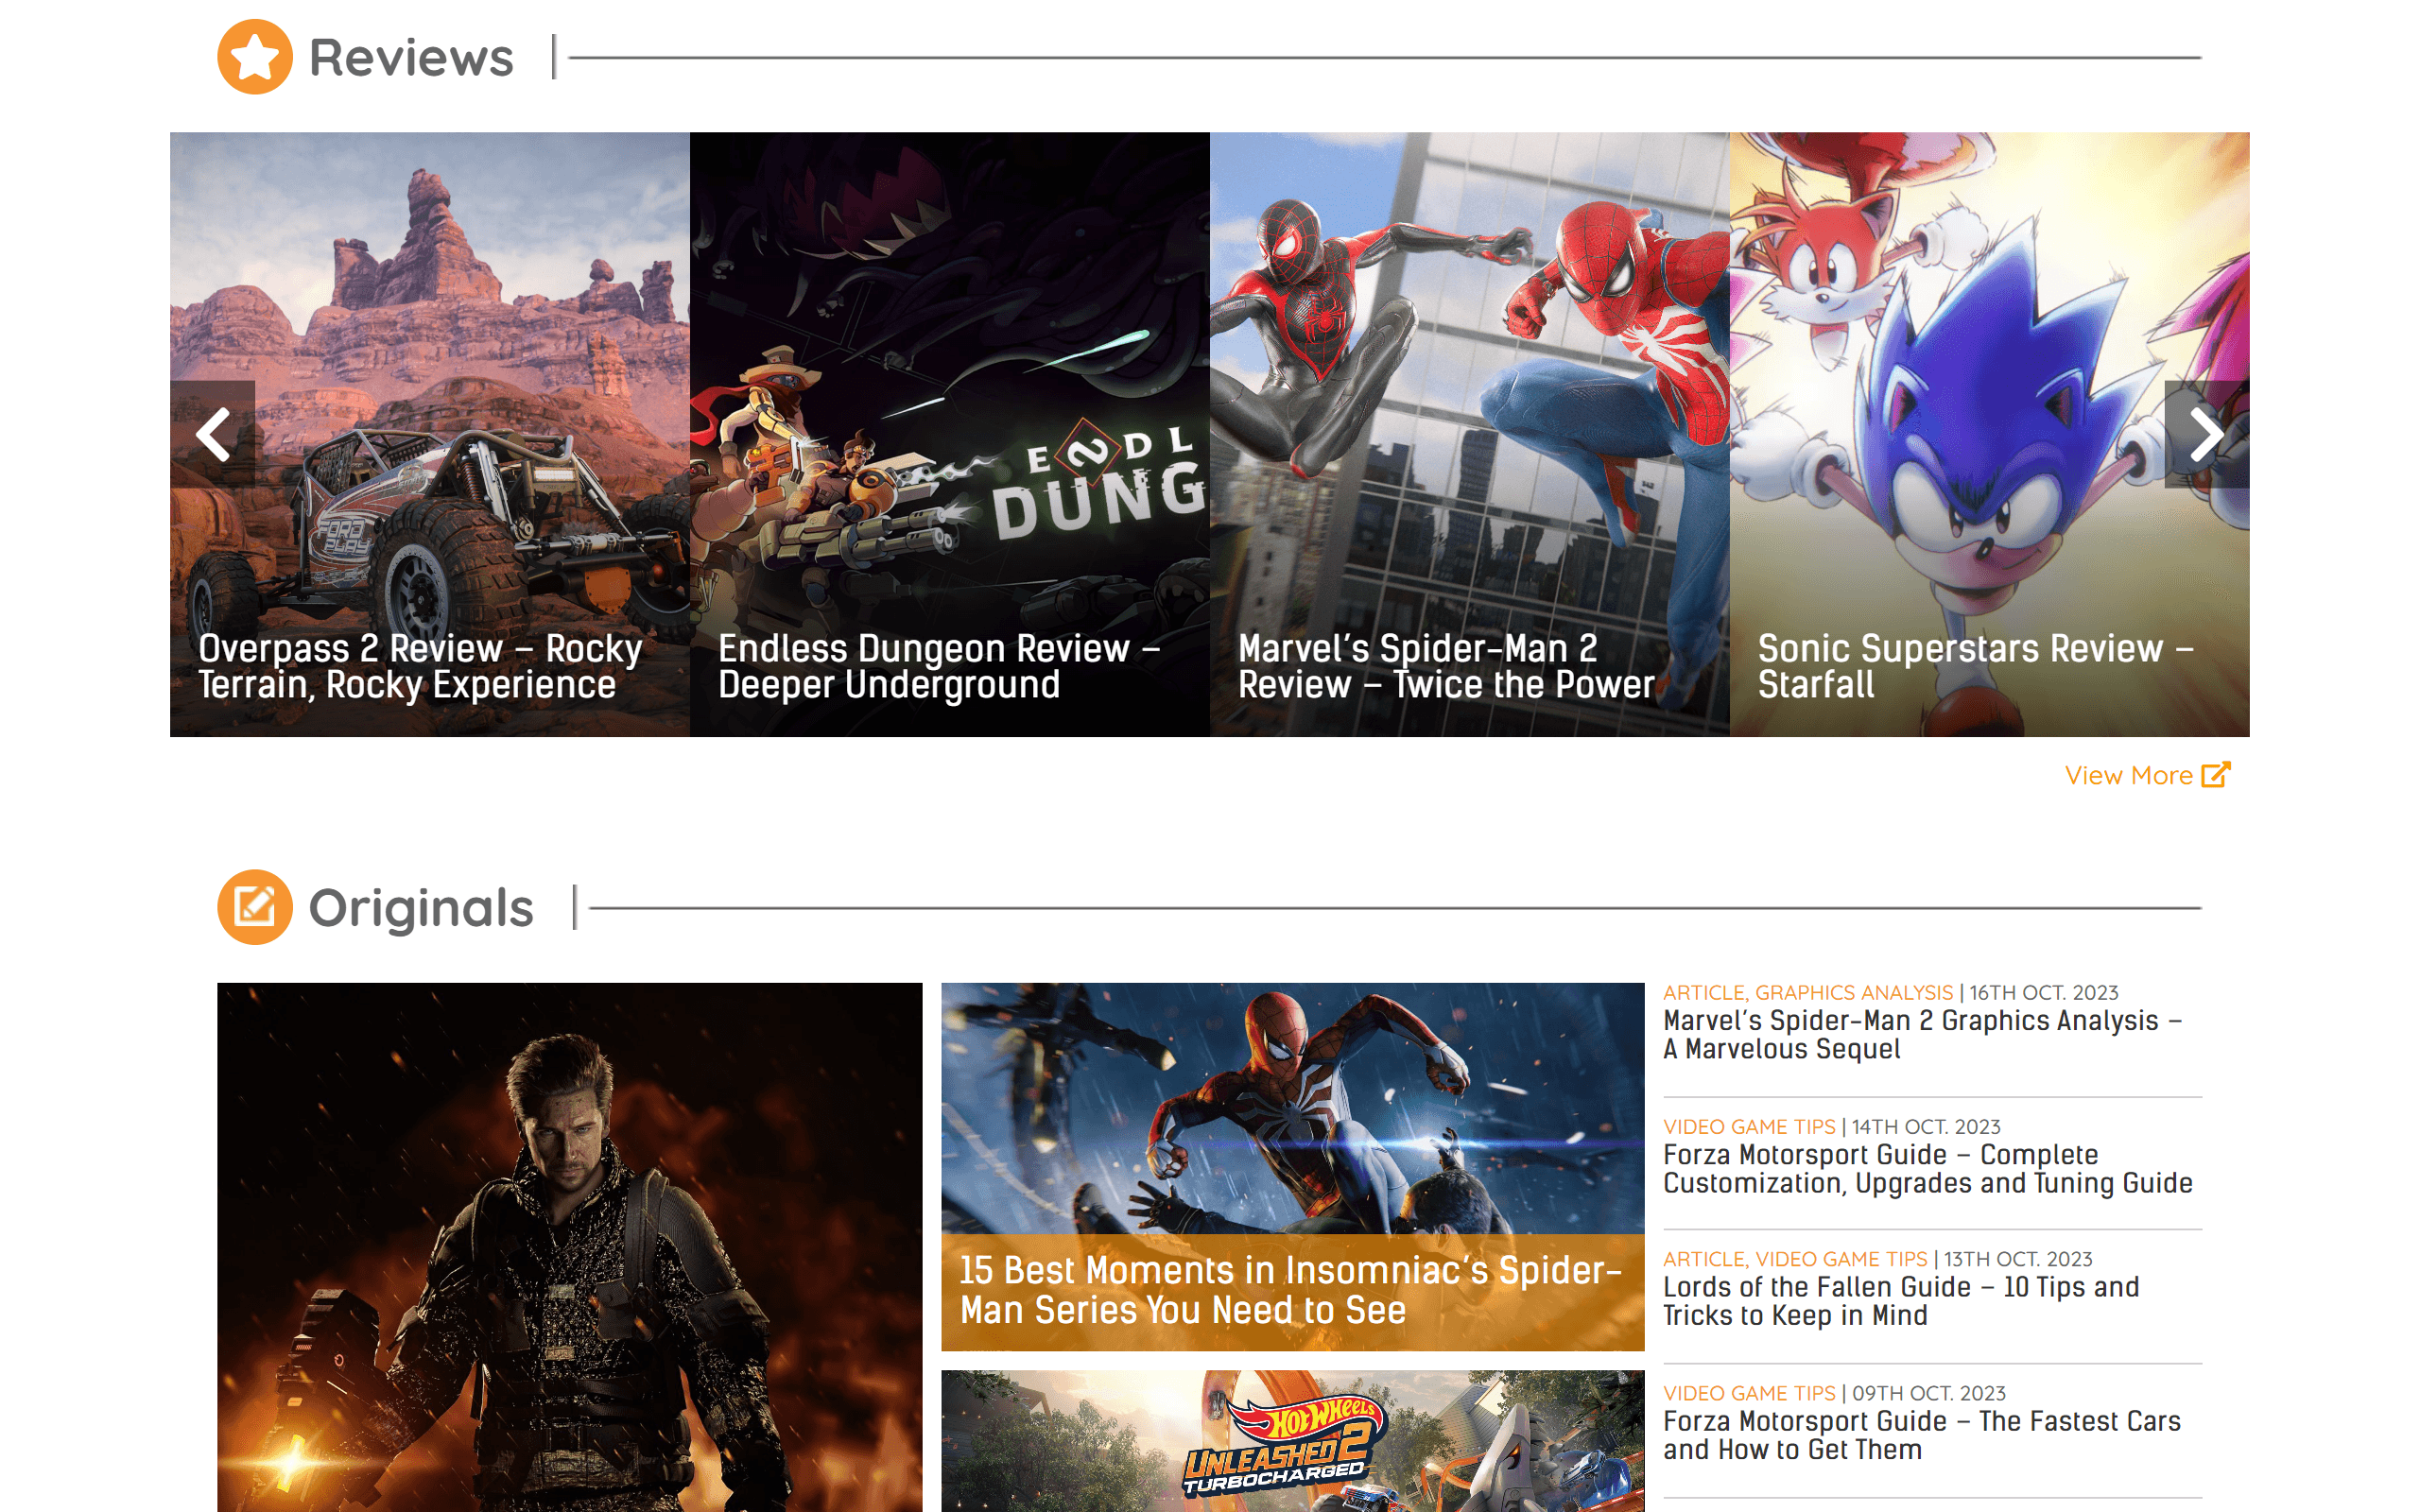Open the Reviews section via its round orange icon
The image size is (2420, 1512).
[256, 55]
